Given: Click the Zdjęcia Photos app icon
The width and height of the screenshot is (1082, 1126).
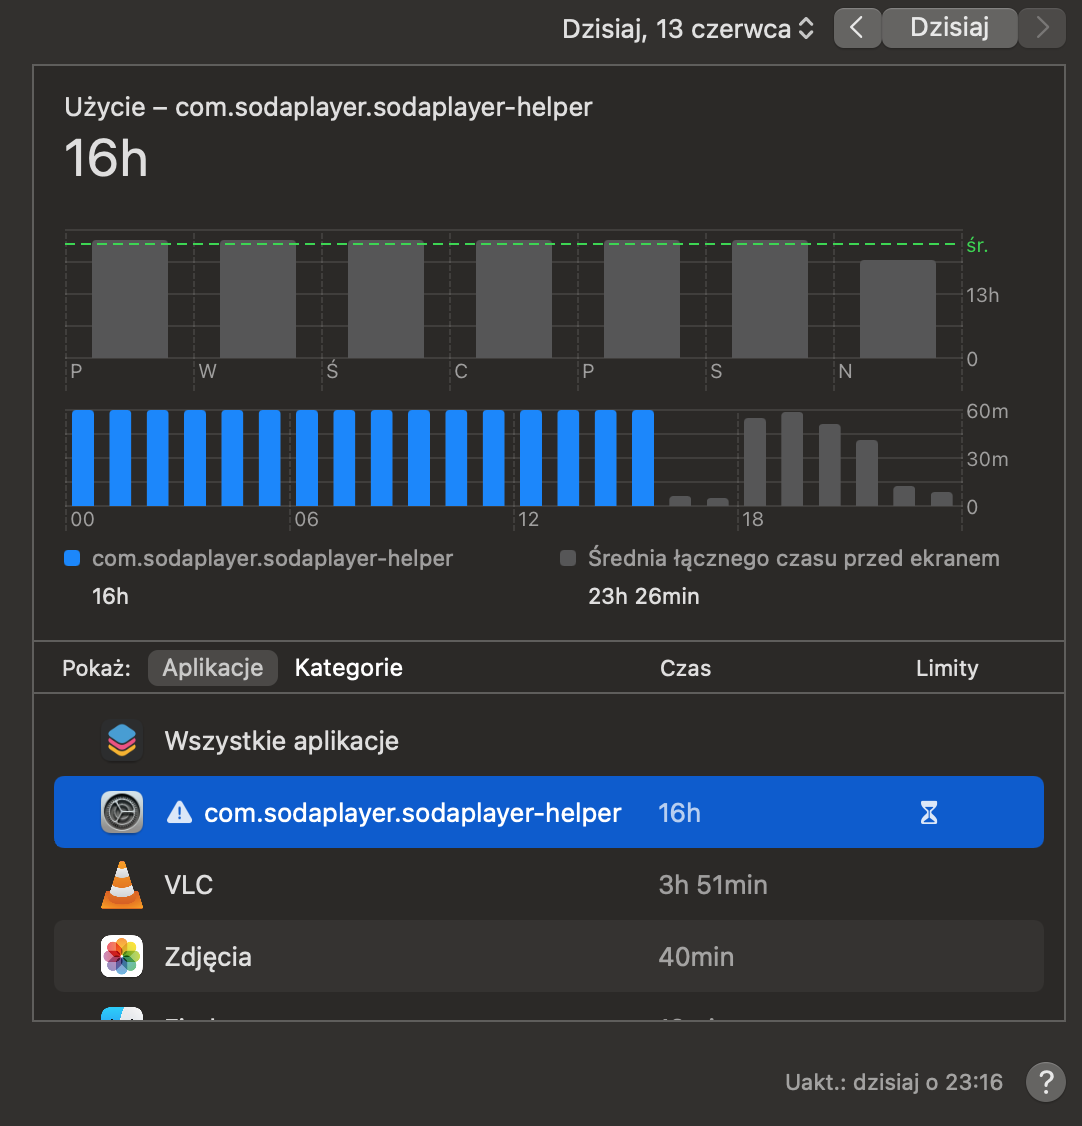Looking at the screenshot, I should [122, 957].
